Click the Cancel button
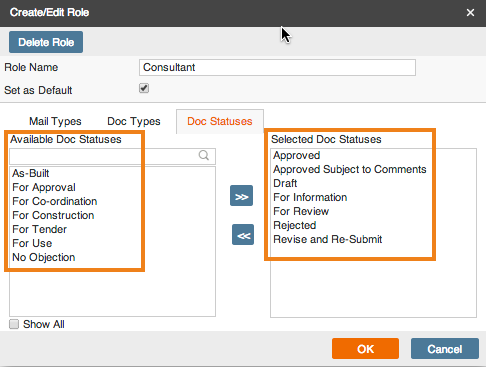This screenshot has width=486, height=367. [x=445, y=349]
